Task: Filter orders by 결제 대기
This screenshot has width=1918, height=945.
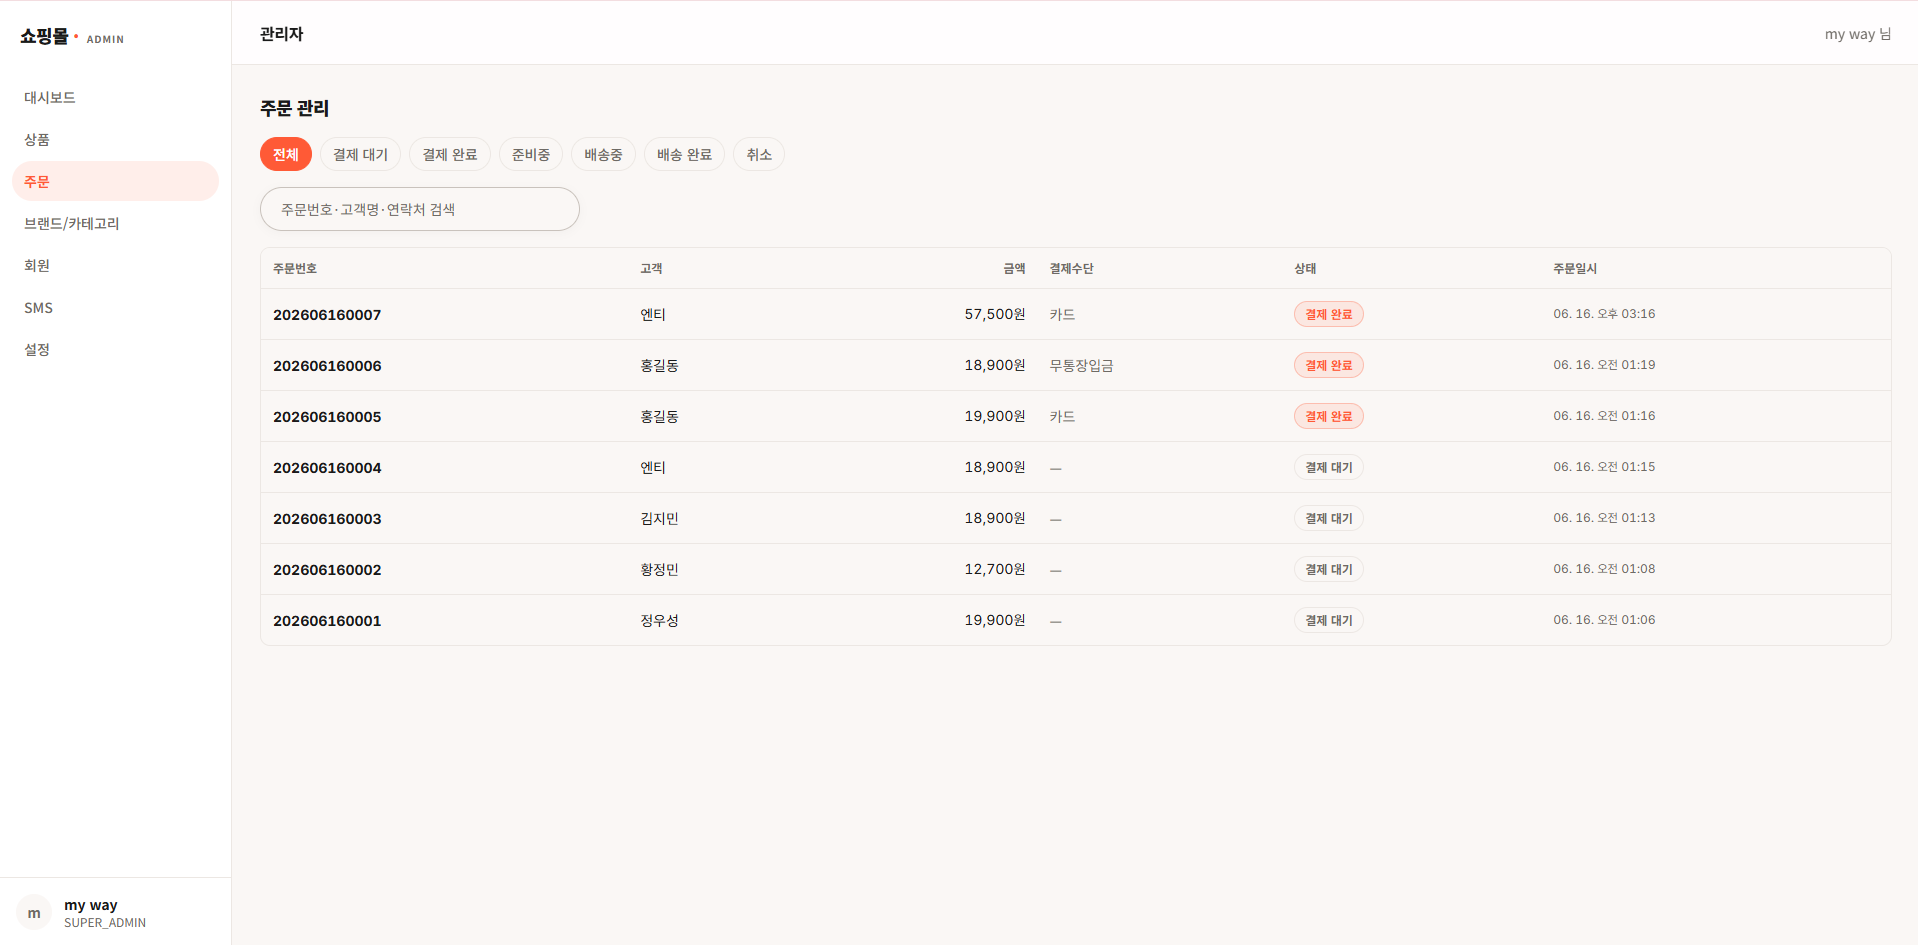Action: pos(360,154)
